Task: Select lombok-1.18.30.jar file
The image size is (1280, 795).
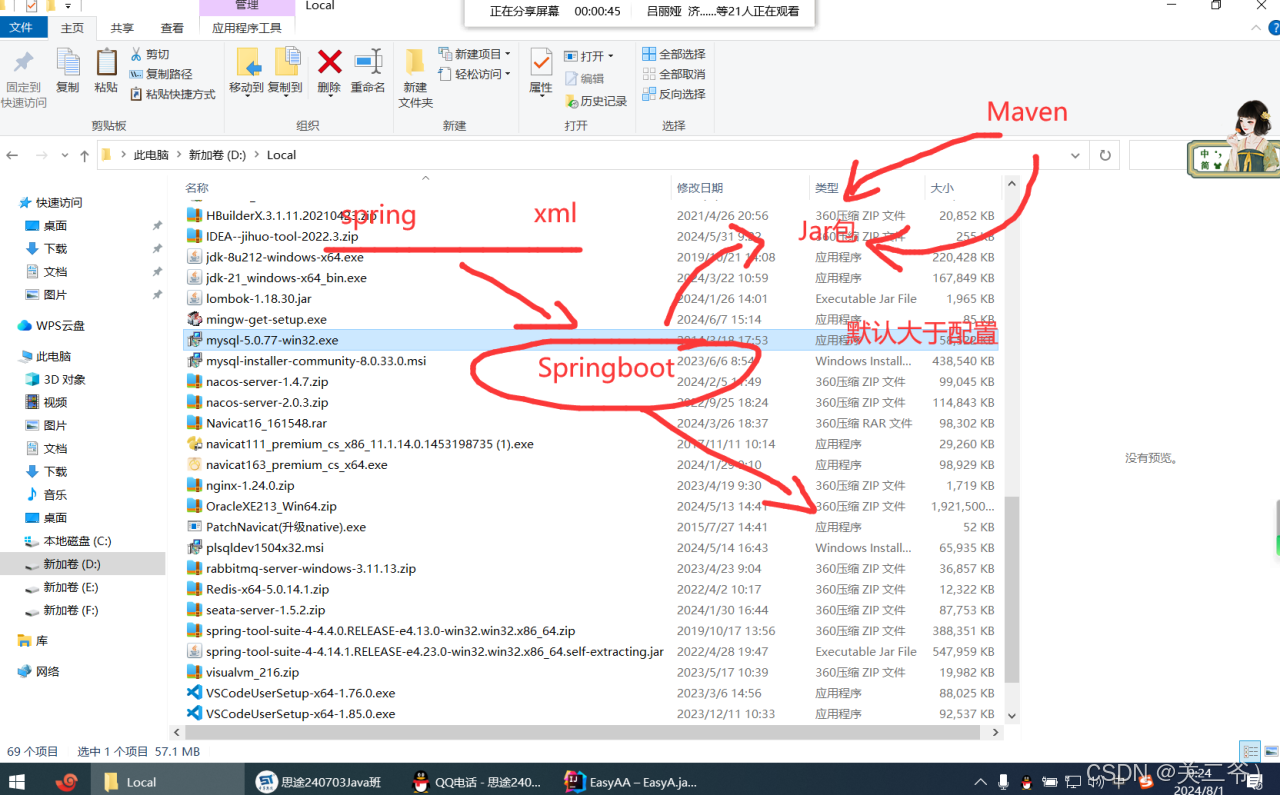Action: pos(258,298)
